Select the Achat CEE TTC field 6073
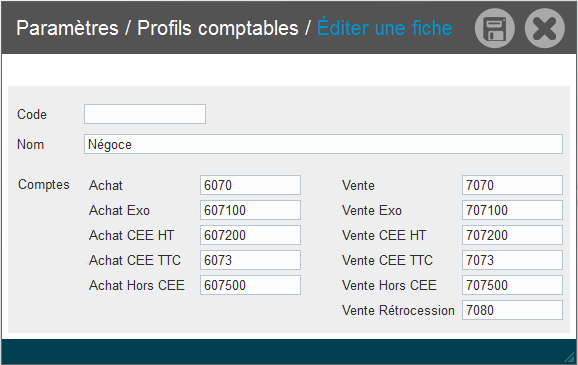Screen dimensions: 578x365 tap(250, 260)
